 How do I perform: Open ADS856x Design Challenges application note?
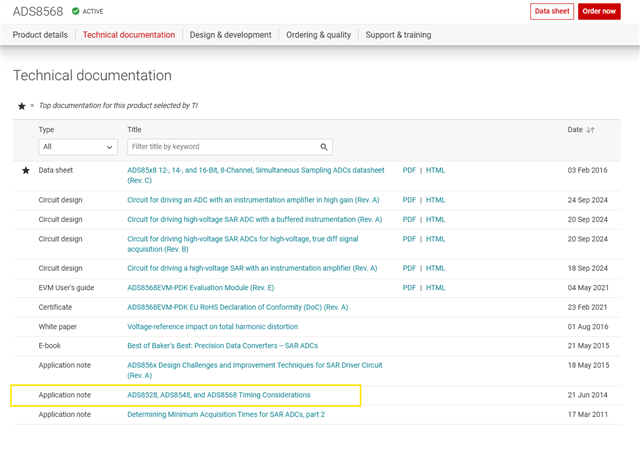255,370
